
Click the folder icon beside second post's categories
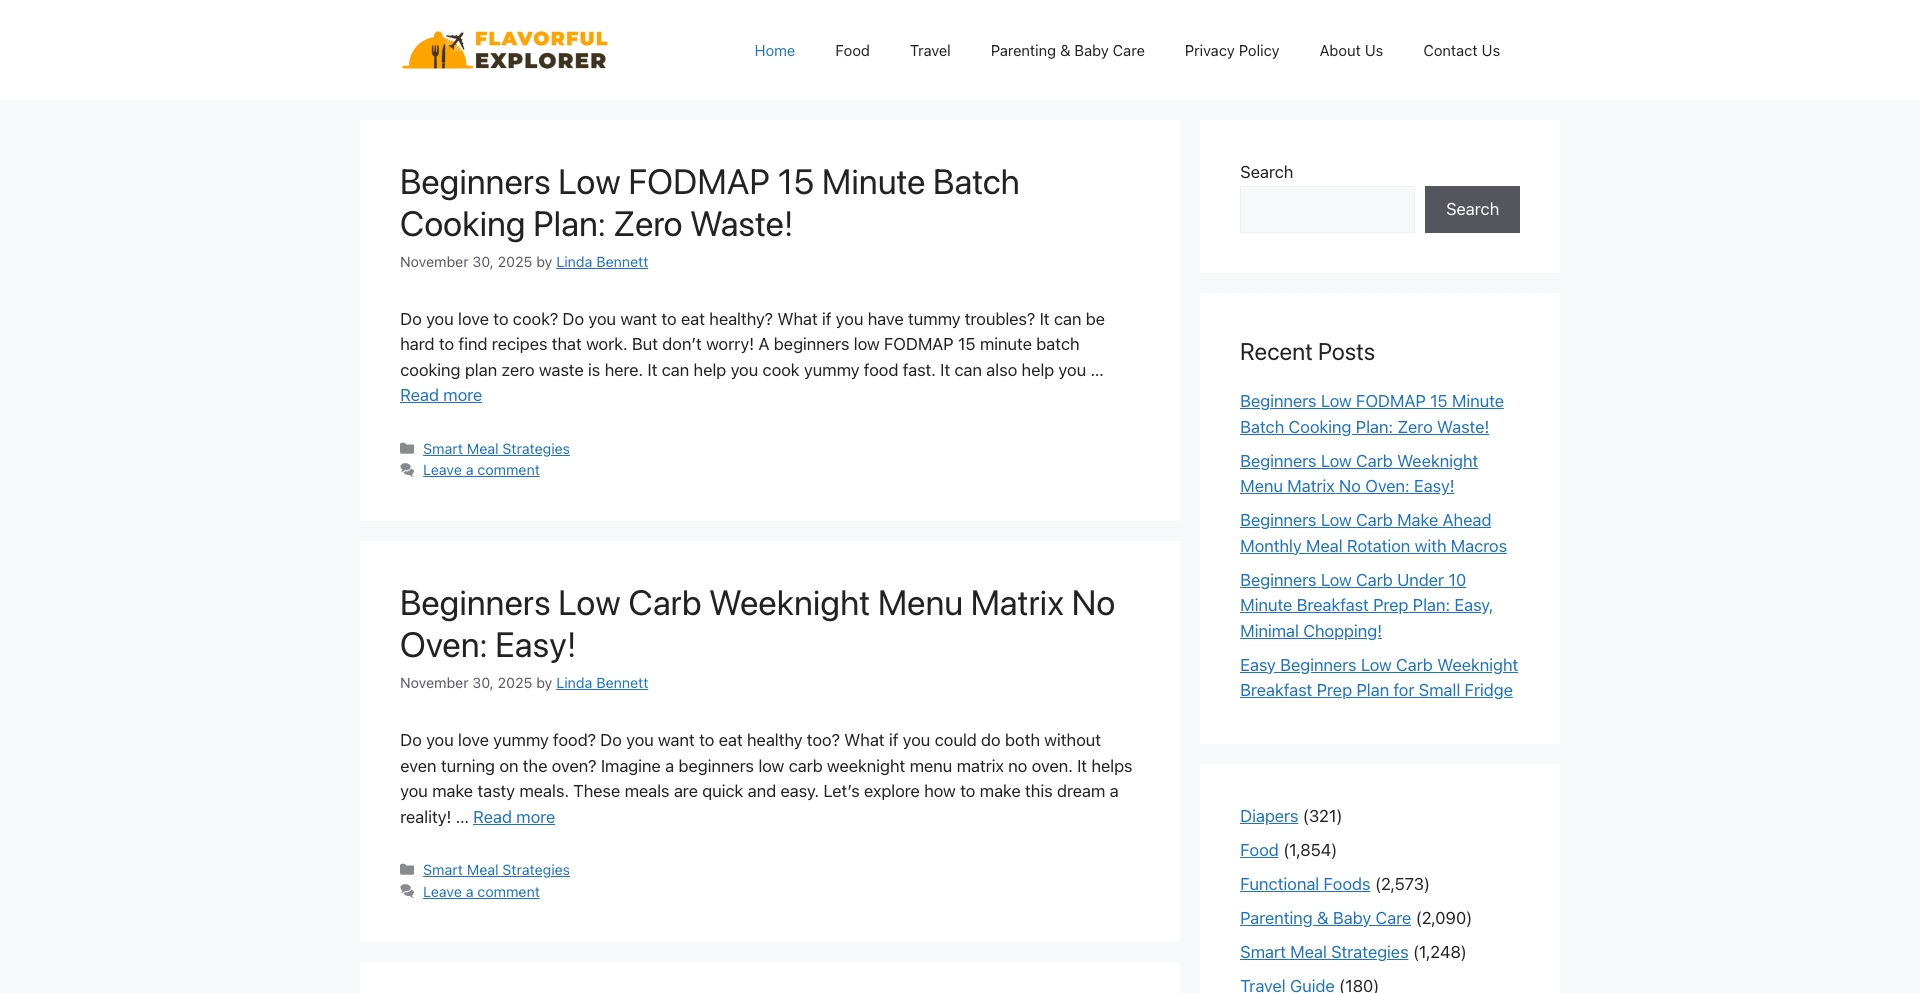pyautogui.click(x=408, y=870)
